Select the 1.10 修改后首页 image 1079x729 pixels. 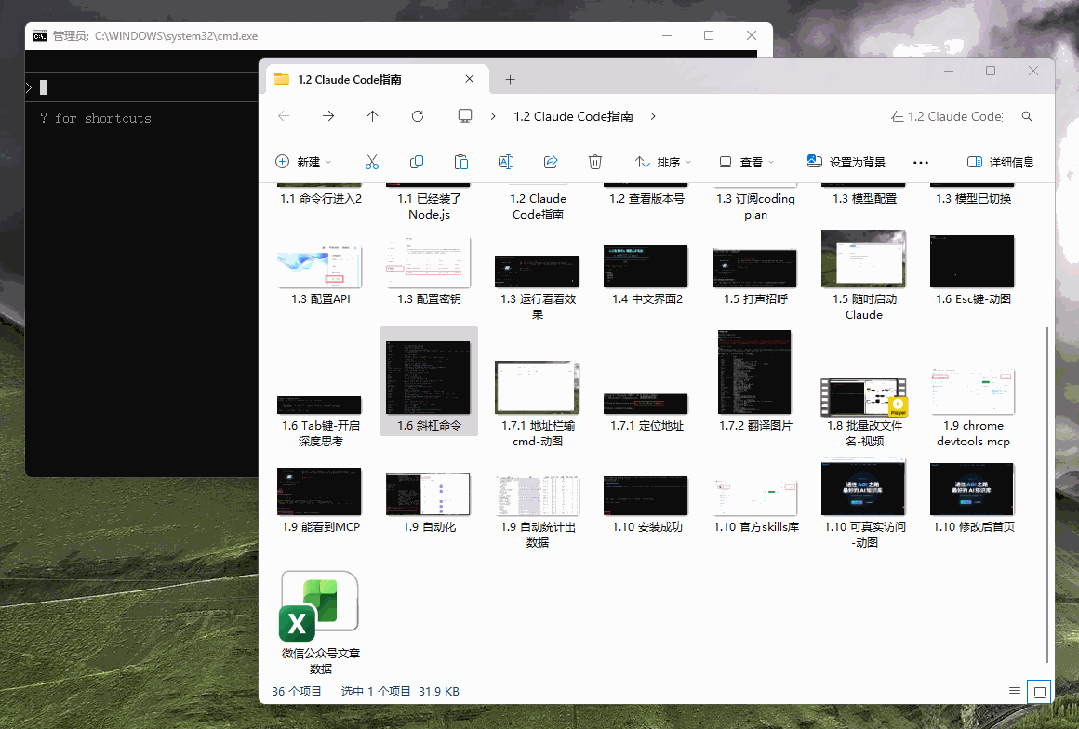972,498
